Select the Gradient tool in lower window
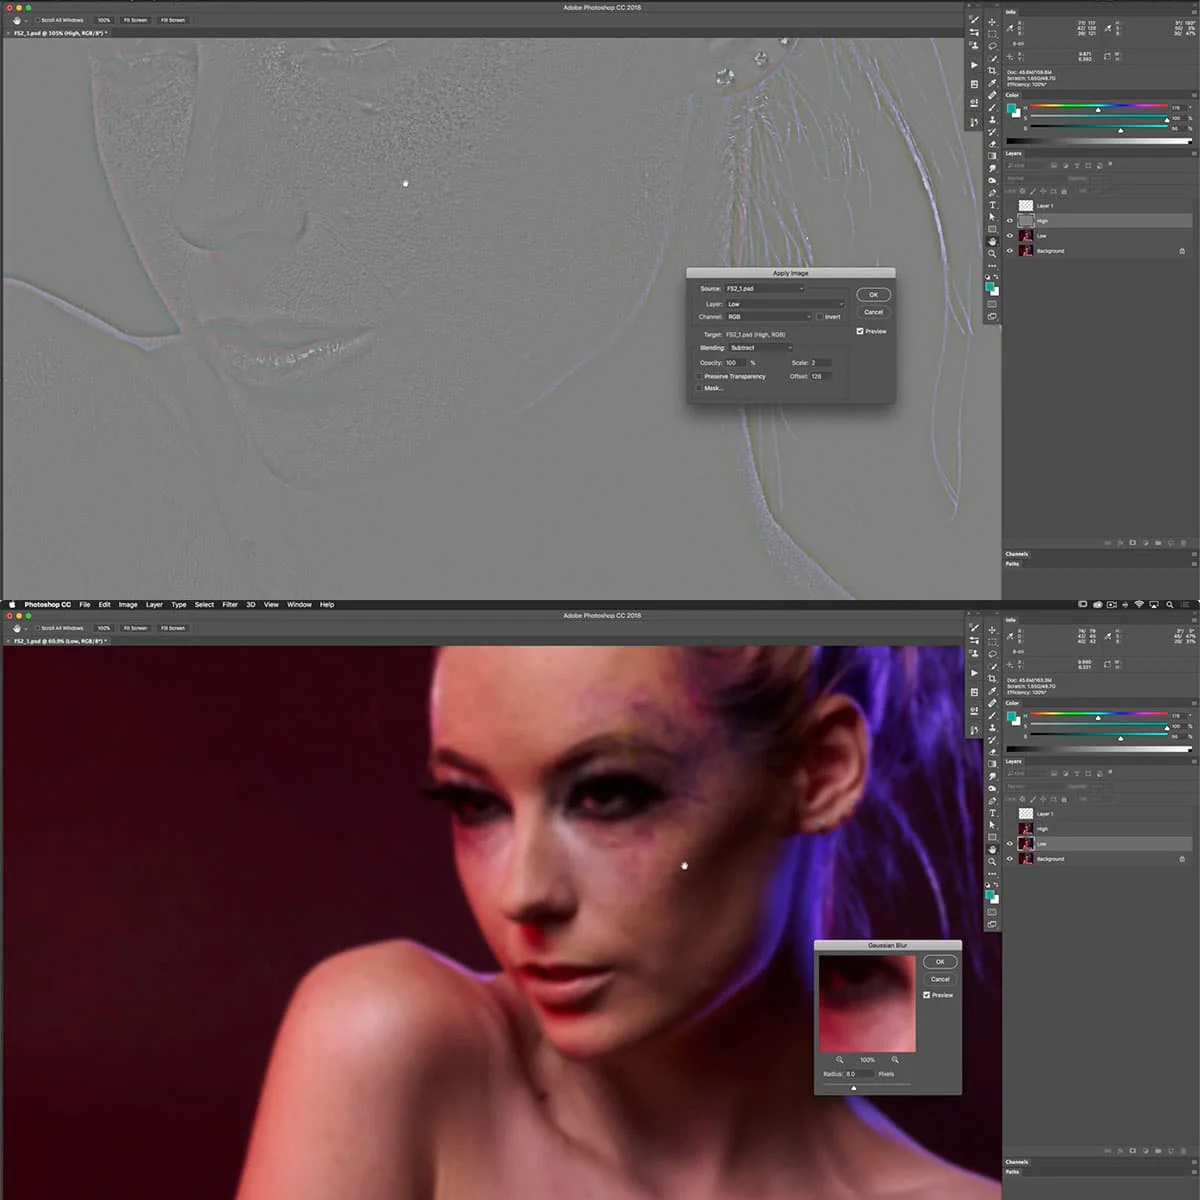Screen dimensions: 1200x1200 click(x=992, y=764)
